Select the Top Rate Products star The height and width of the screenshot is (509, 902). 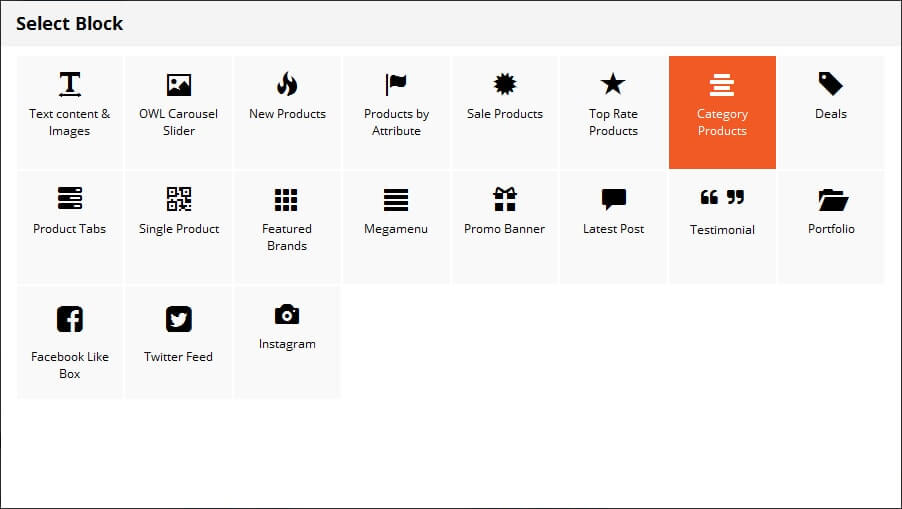pos(613,84)
